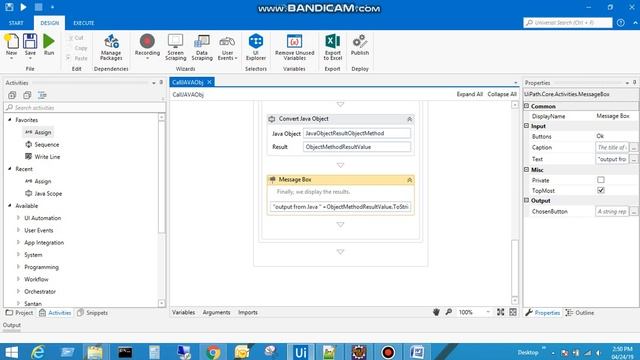This screenshot has height=360, width=640.
Task: Open Screen Scraping wizard
Action: pos(176,47)
